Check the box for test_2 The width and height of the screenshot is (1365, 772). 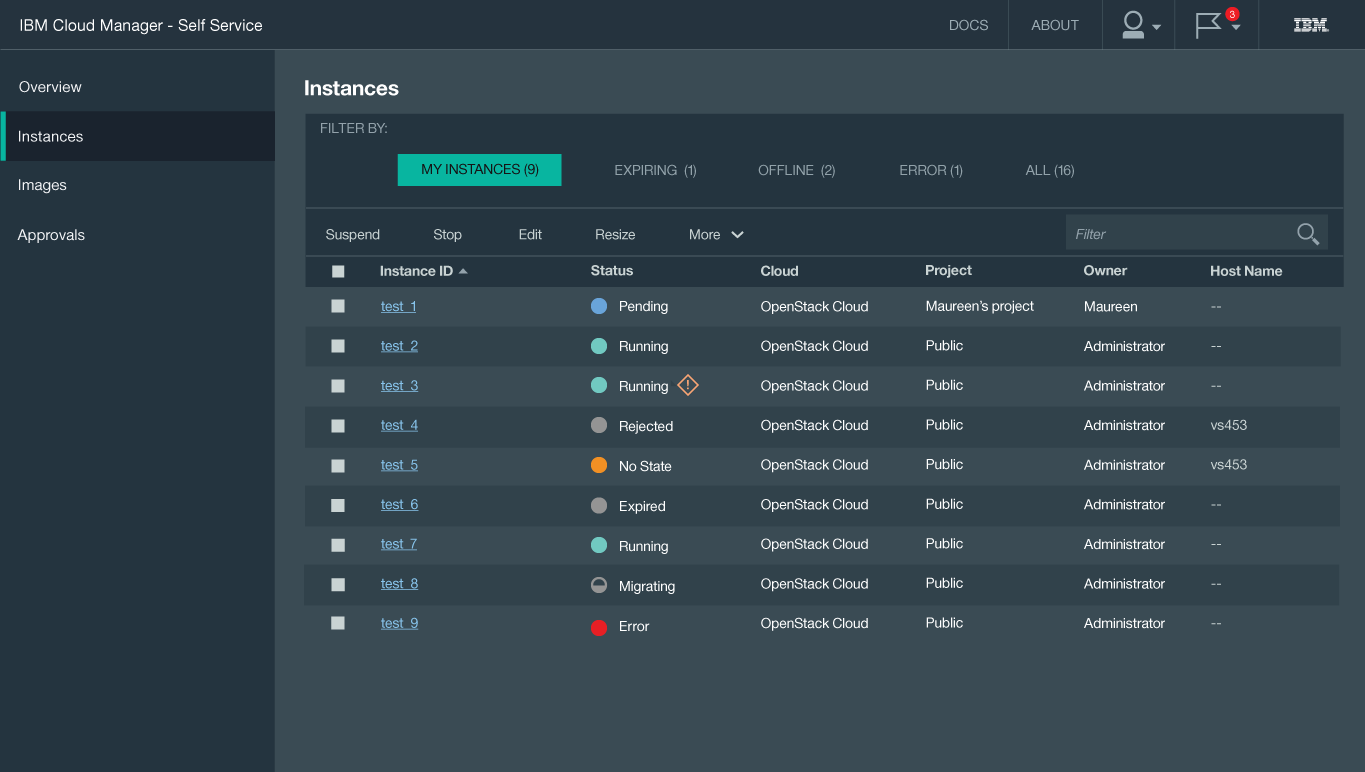[338, 346]
